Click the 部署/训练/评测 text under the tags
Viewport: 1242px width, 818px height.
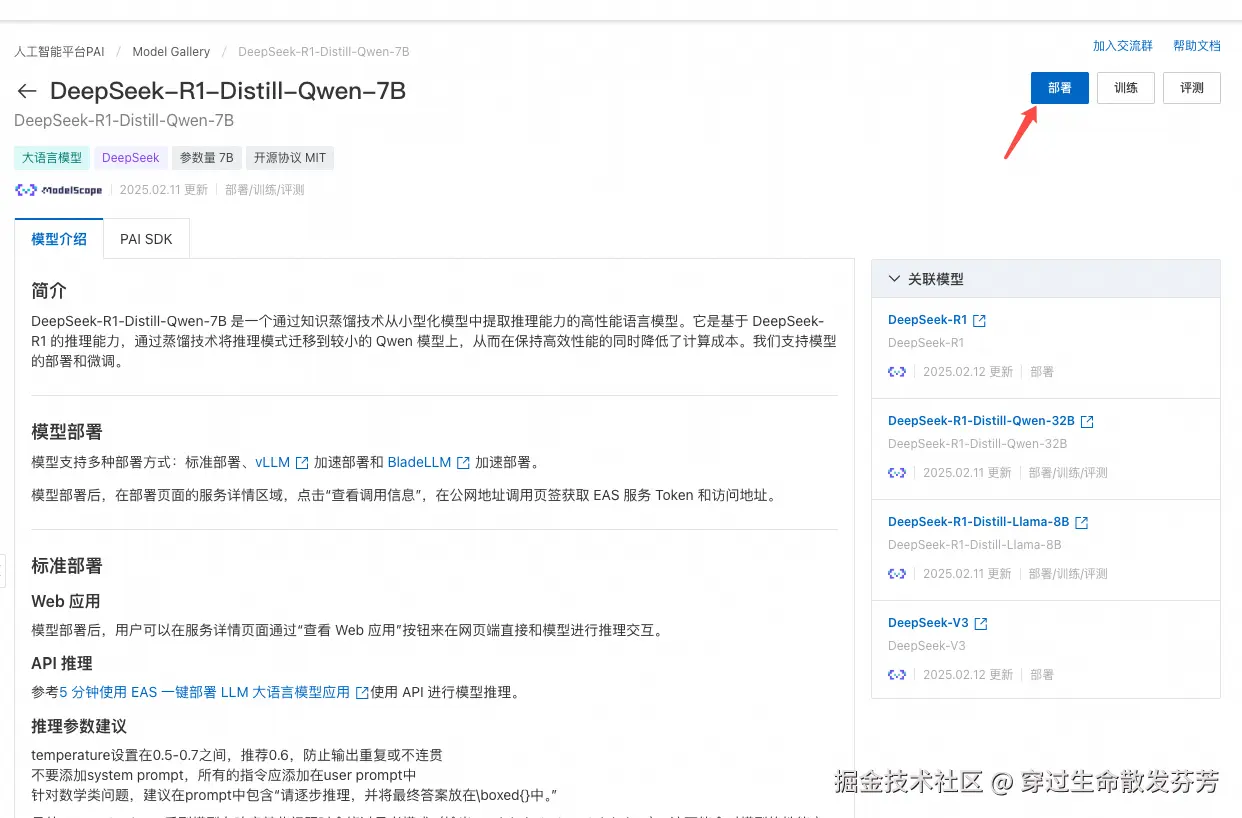point(264,190)
